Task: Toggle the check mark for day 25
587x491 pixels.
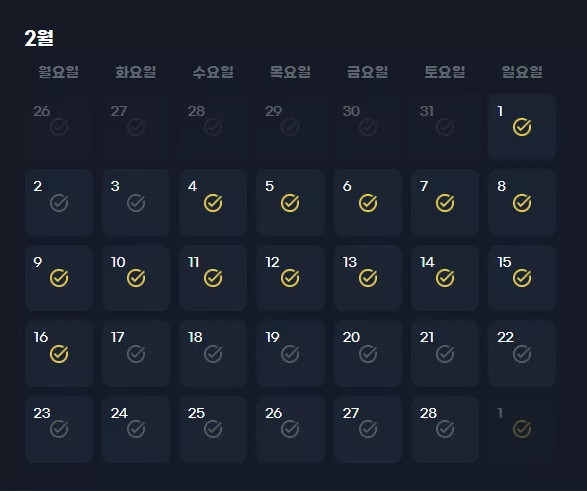Action: coord(213,429)
